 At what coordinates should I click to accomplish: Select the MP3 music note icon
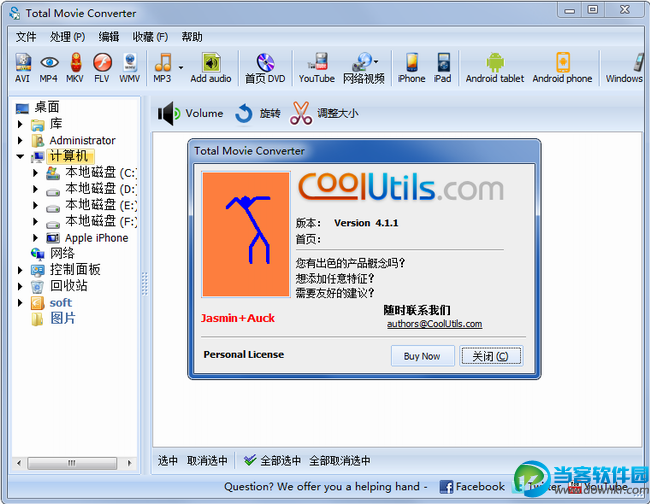point(162,63)
